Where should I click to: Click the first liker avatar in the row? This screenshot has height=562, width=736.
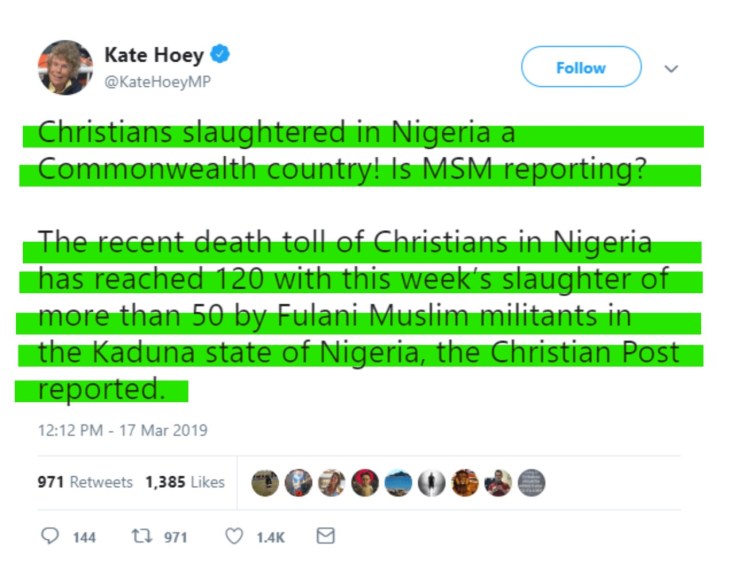[x=265, y=482]
